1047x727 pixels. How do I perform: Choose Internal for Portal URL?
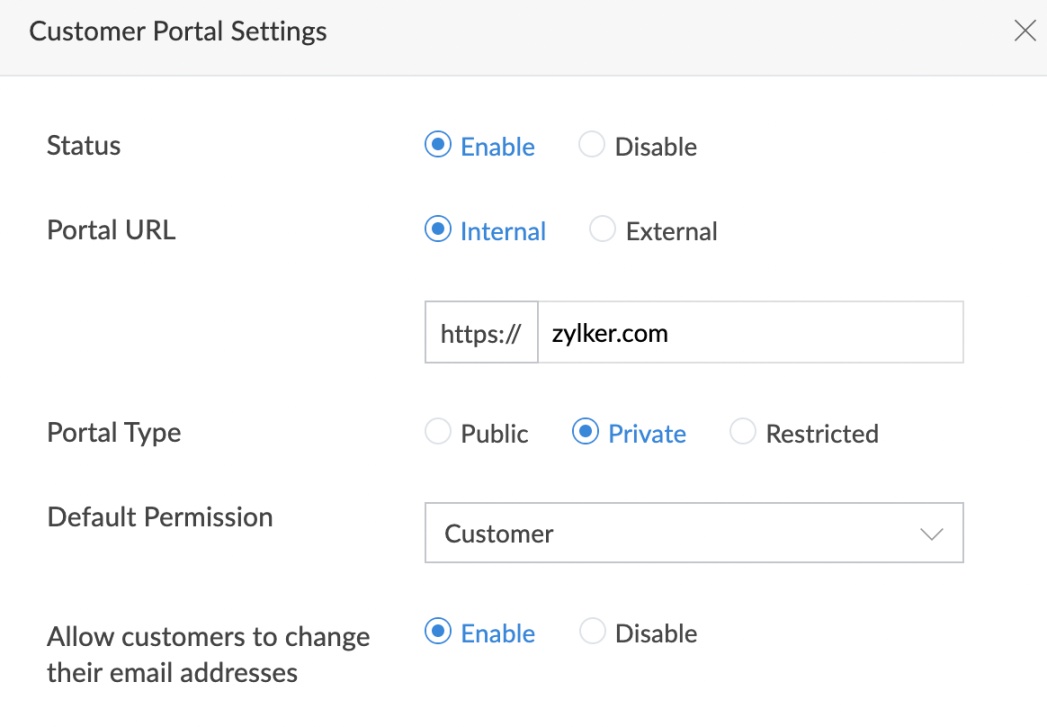point(437,231)
